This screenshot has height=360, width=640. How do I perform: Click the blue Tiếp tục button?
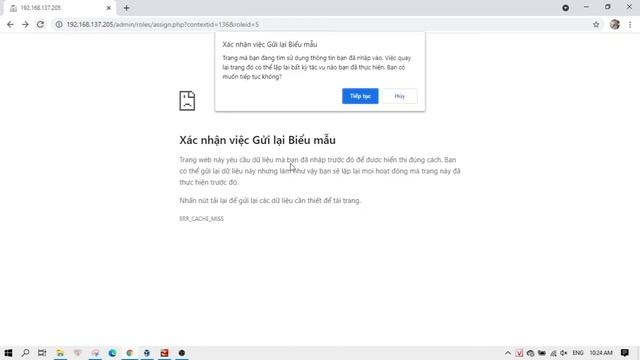[x=360, y=96]
